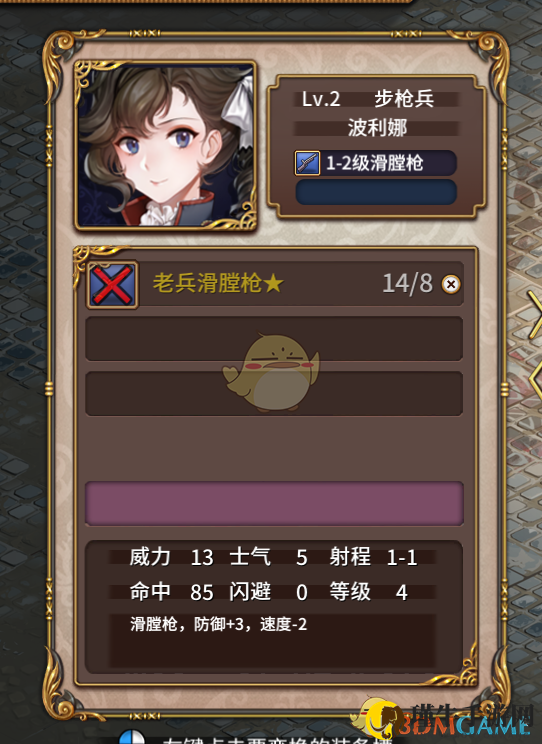Click the empty dark blue skill bar
The width and height of the screenshot is (542, 744).
tap(376, 192)
